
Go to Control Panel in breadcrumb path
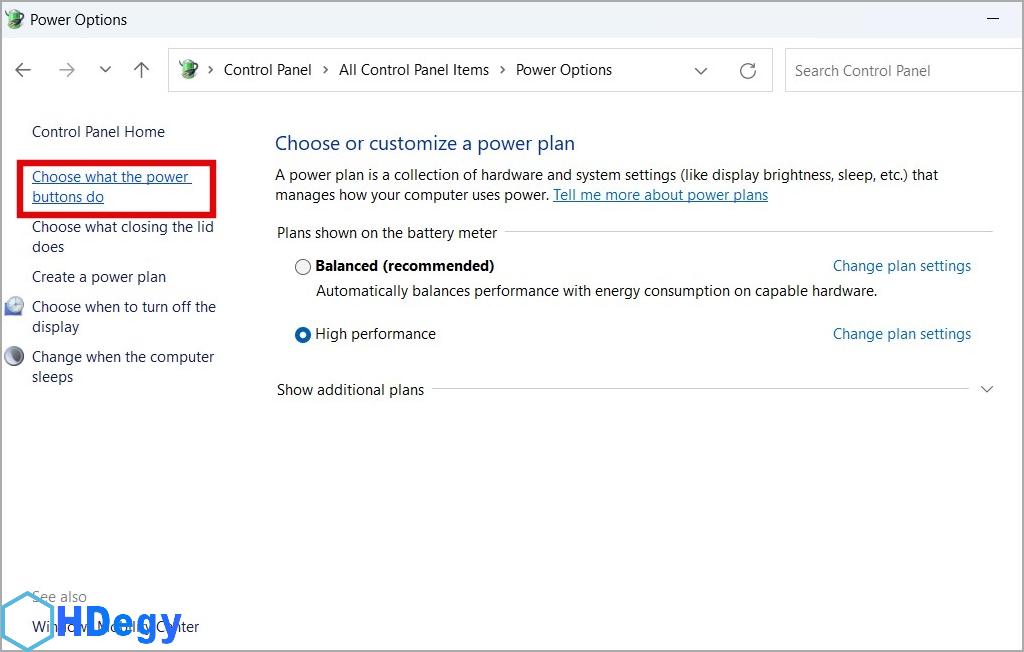(267, 70)
